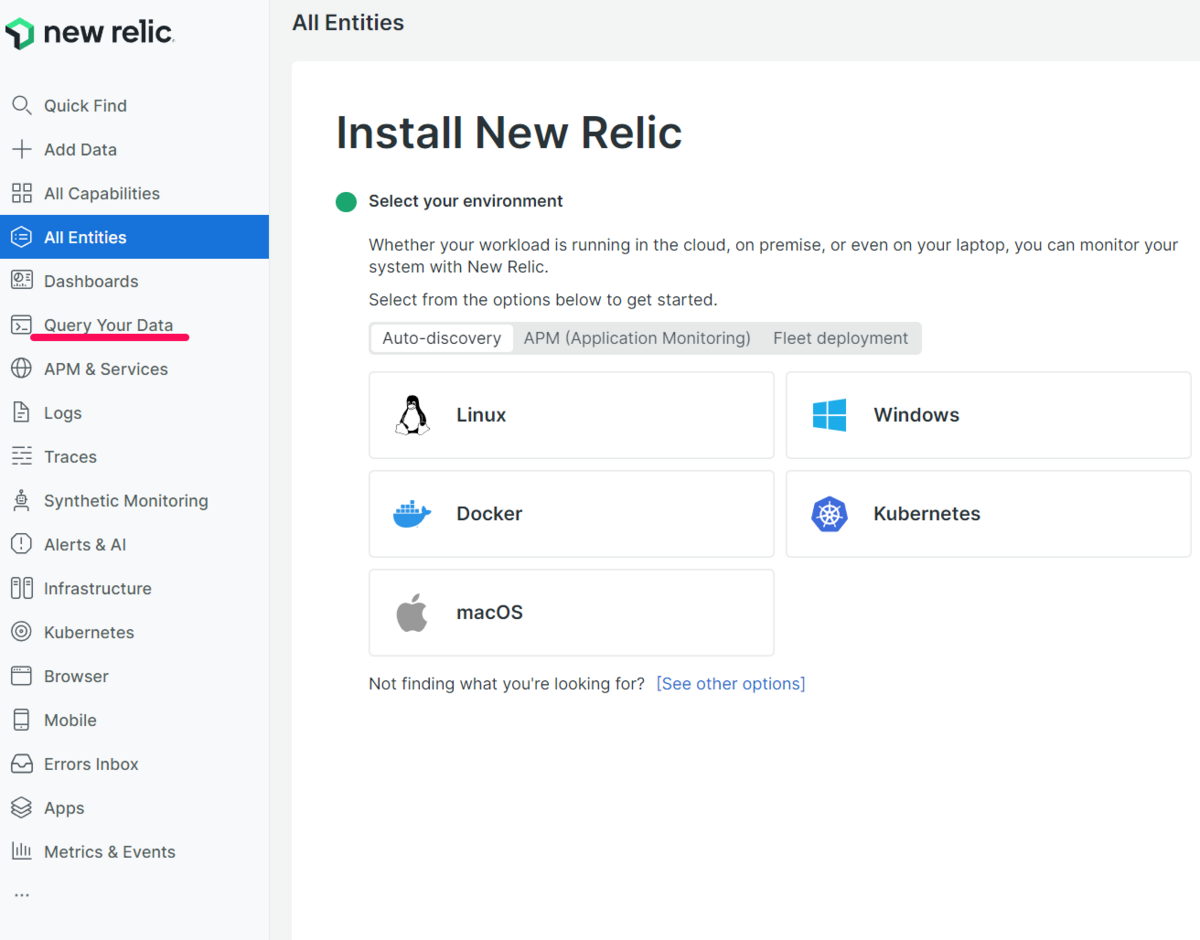Open the Errors Inbox tray icon
The height and width of the screenshot is (940, 1200).
pos(21,764)
